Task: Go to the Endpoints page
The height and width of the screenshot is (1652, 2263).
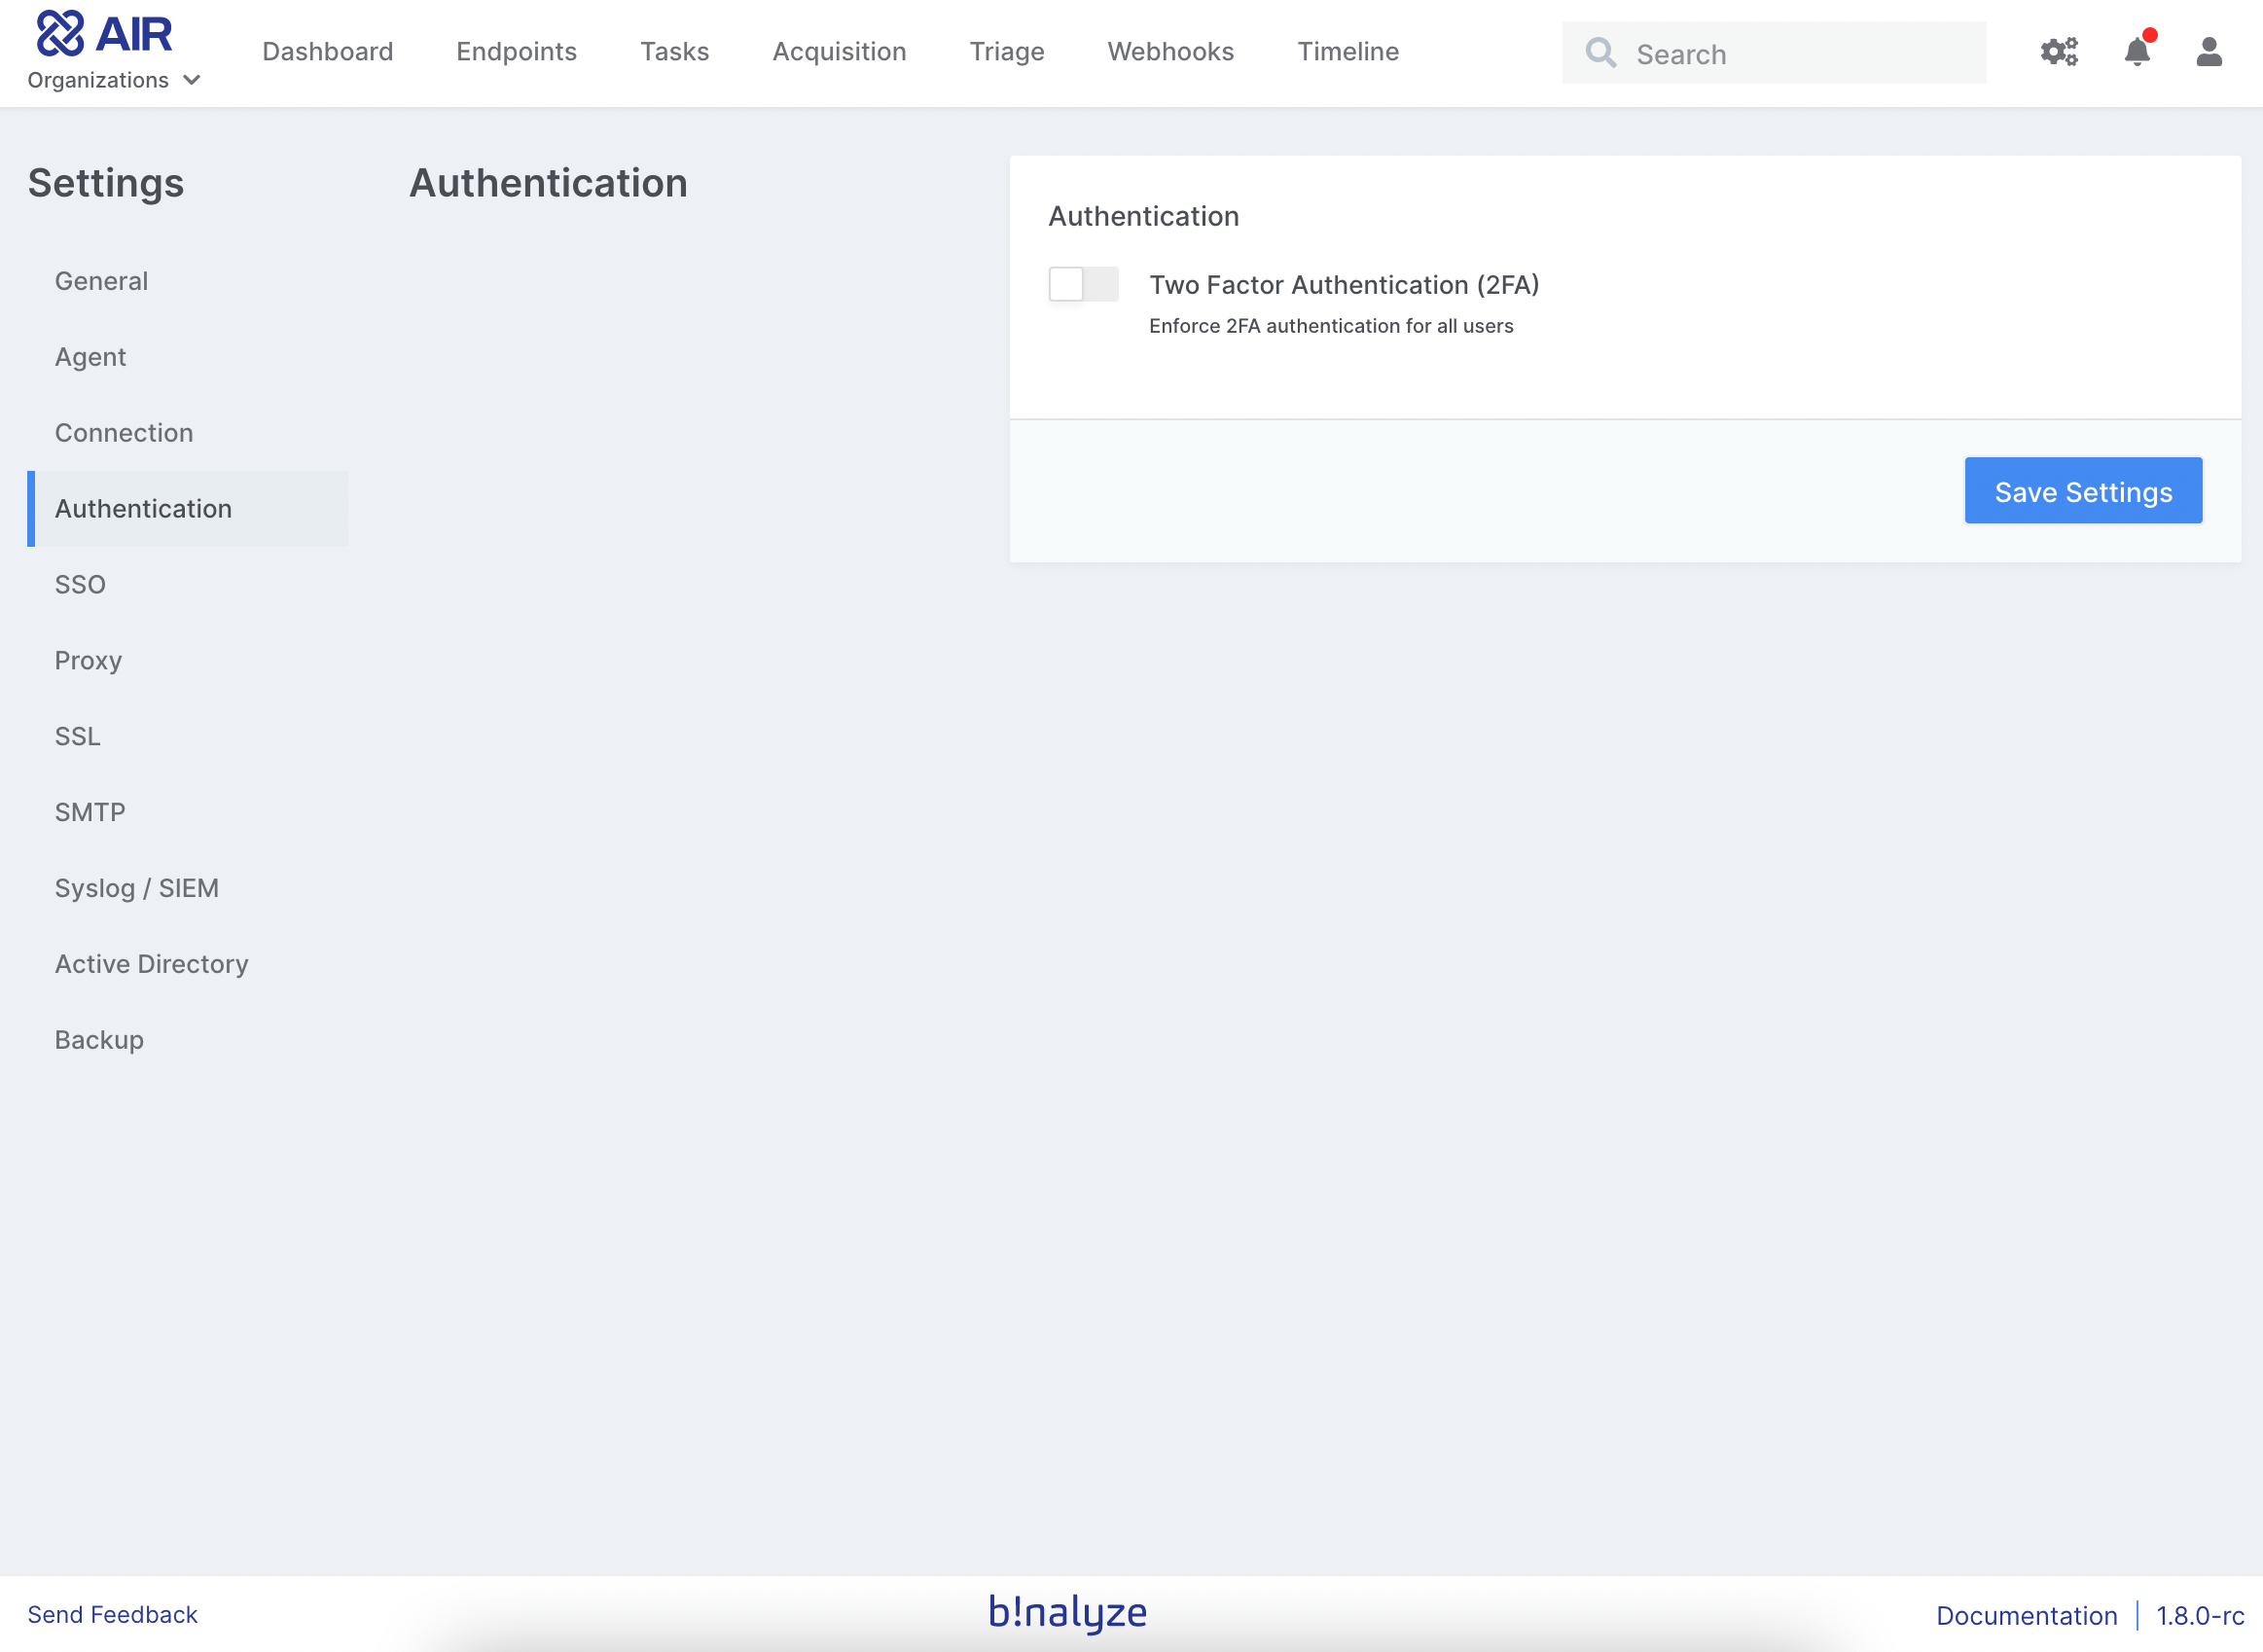Action: [516, 52]
